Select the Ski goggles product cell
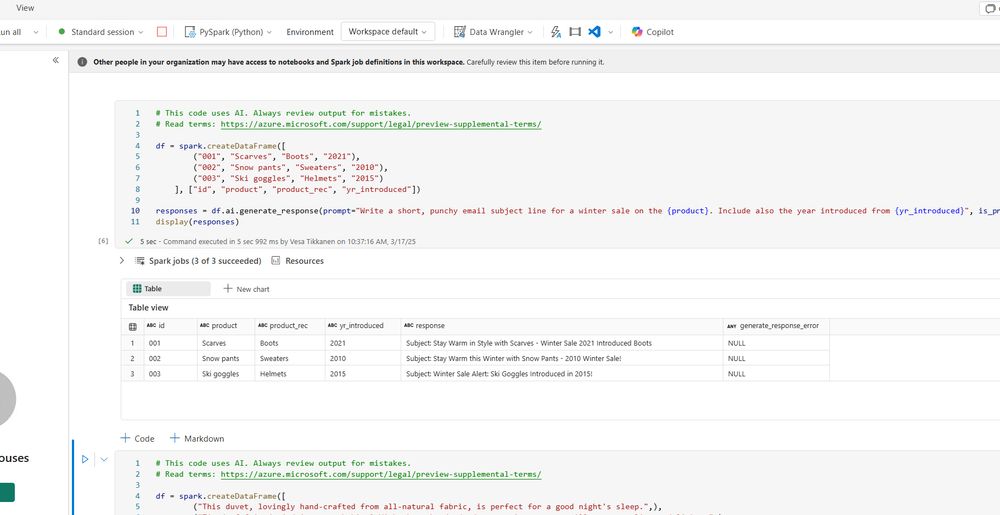Viewport: 1000px width, 515px height. click(x=226, y=374)
